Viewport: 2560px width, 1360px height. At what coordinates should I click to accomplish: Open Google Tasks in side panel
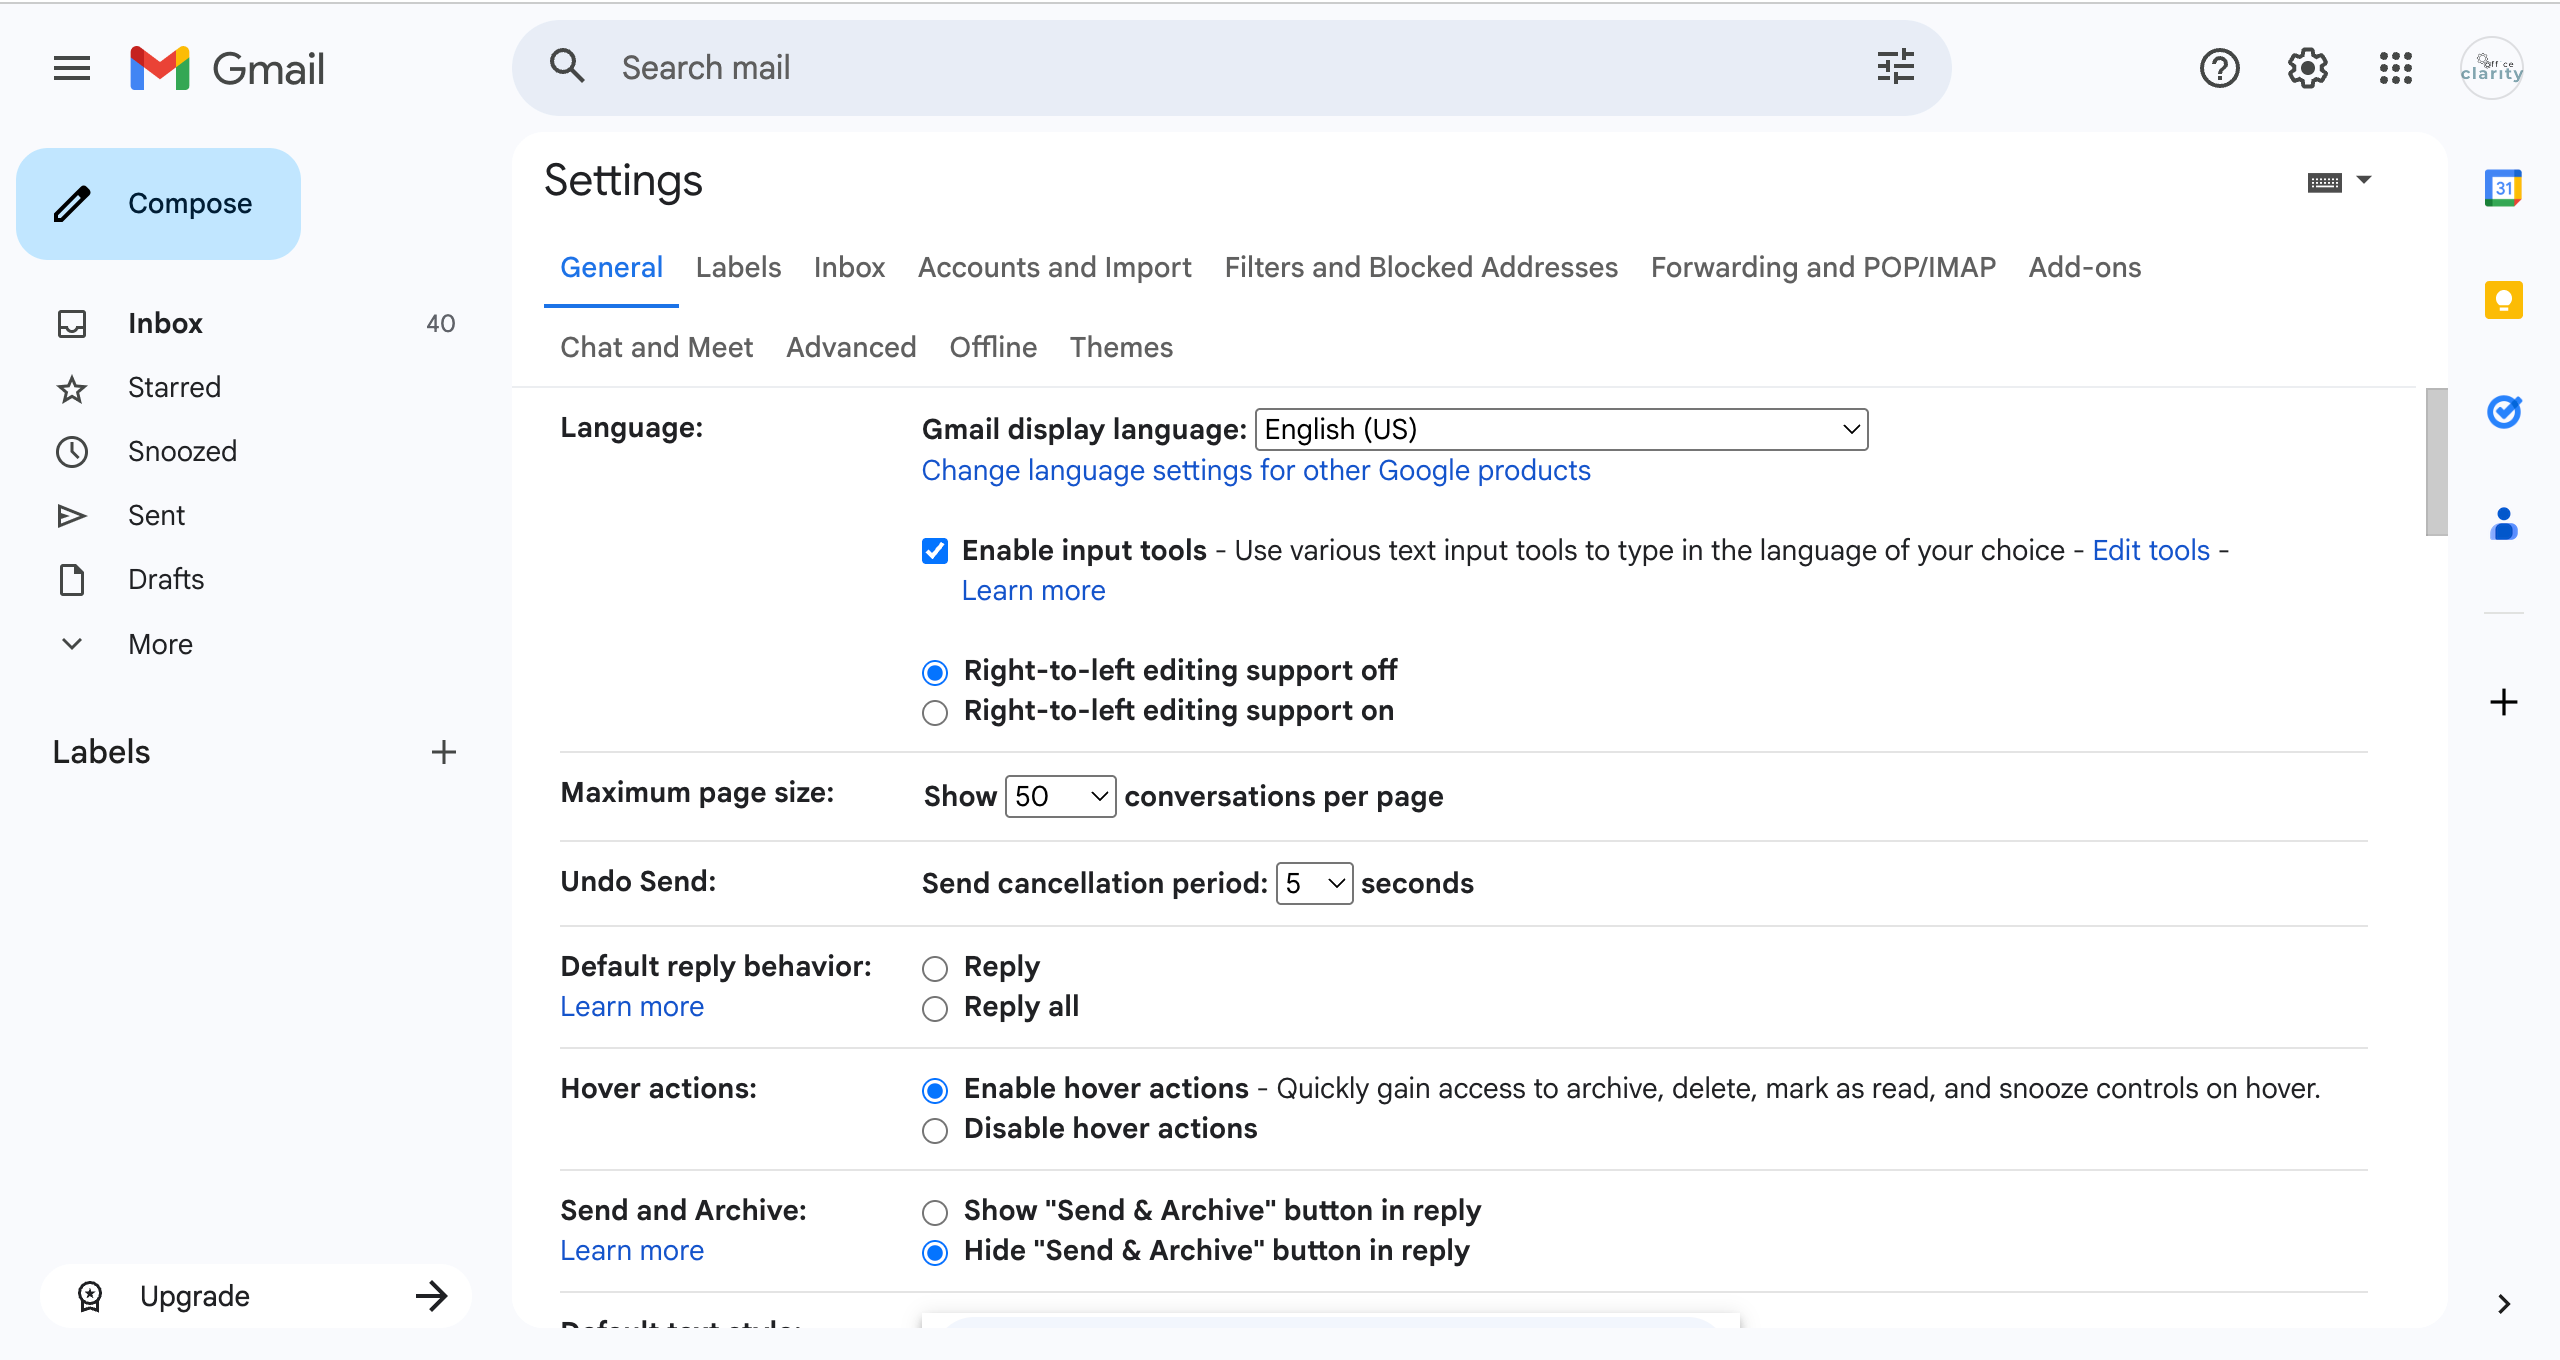[2503, 411]
